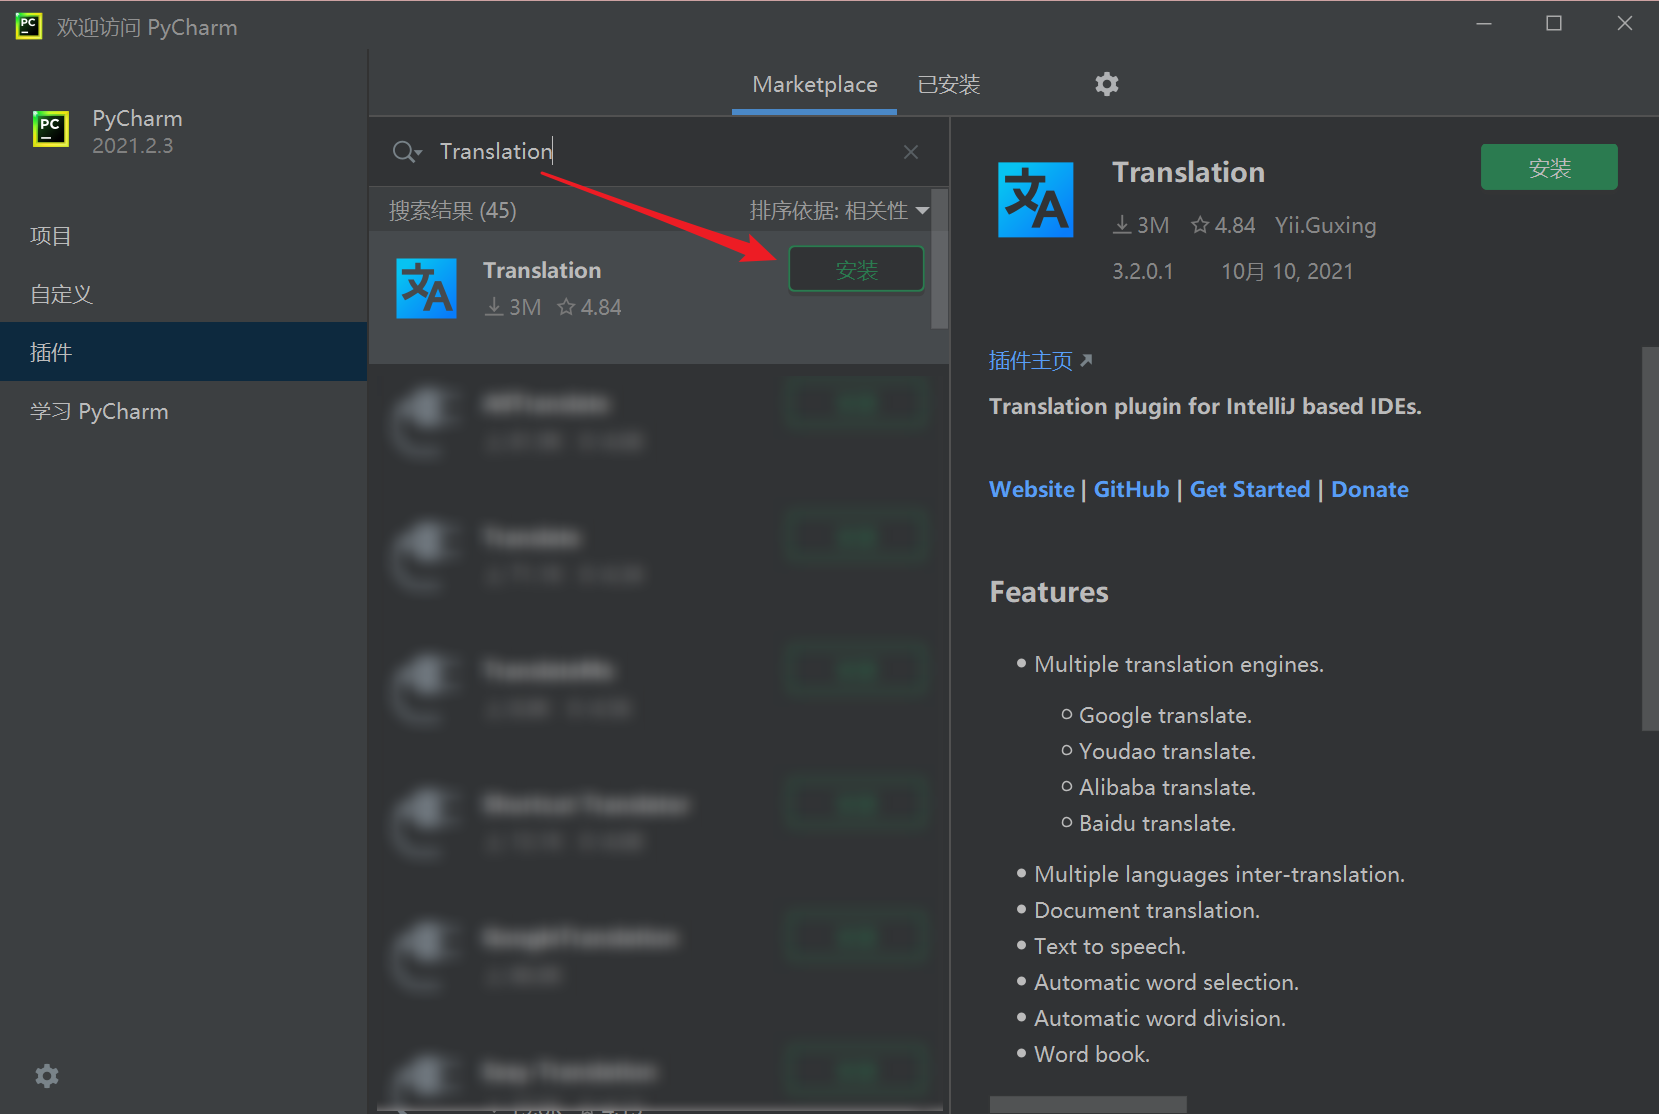Viewport: 1659px width, 1114px height.
Task: Install Translation plugin from the search results
Action: click(x=856, y=270)
